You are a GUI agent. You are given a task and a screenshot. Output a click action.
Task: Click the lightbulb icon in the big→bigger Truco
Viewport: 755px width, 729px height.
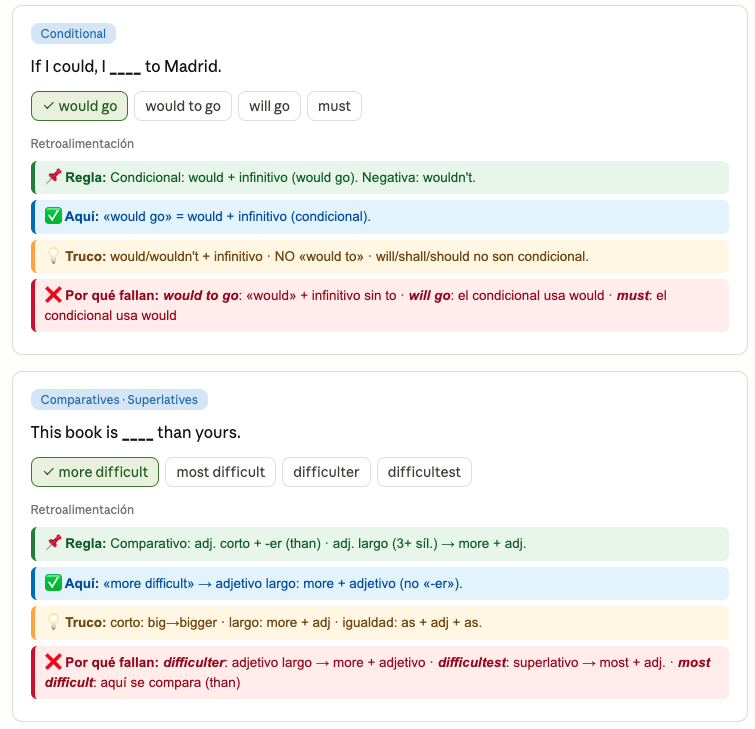click(x=53, y=622)
